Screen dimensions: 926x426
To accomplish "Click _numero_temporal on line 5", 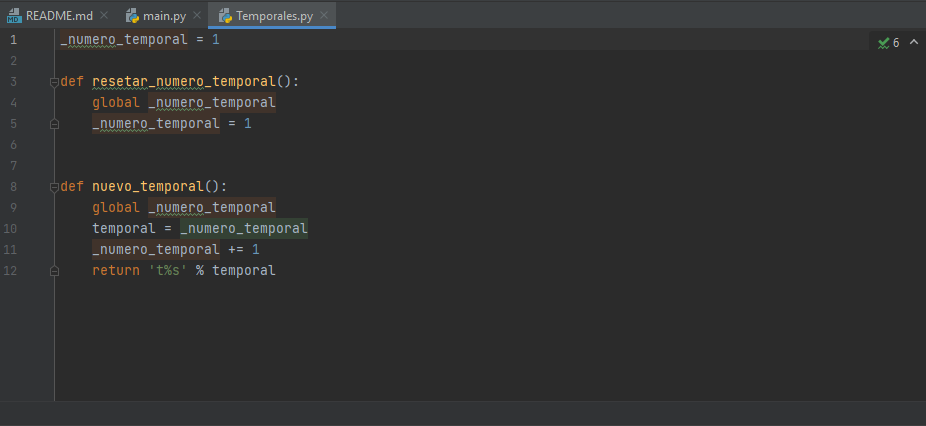I will pyautogui.click(x=156, y=123).
